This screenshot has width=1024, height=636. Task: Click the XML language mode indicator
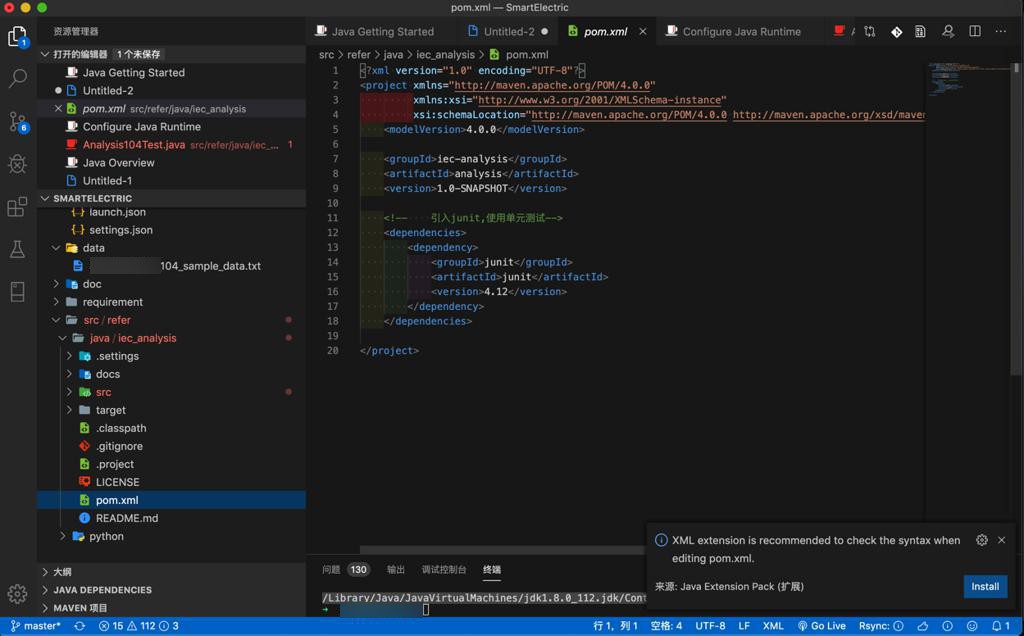coord(773,626)
